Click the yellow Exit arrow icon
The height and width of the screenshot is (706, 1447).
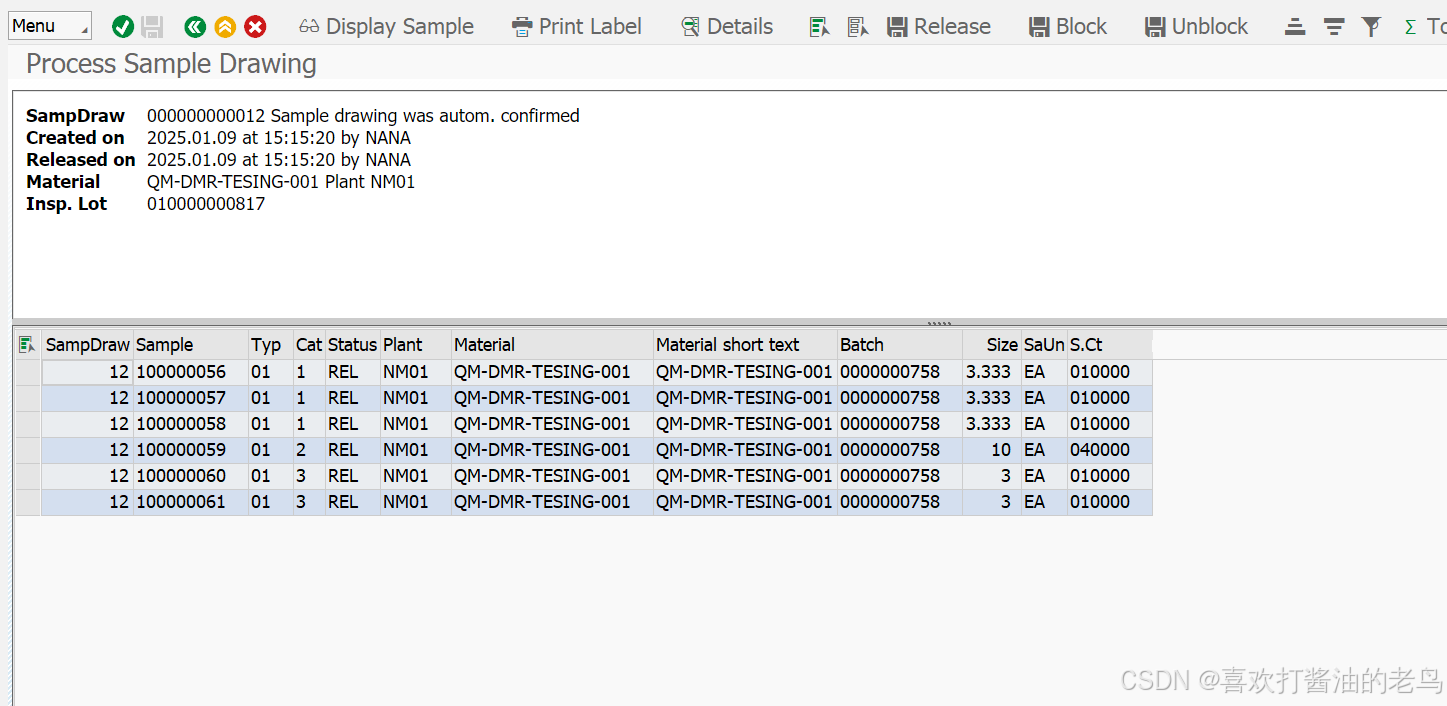224,26
